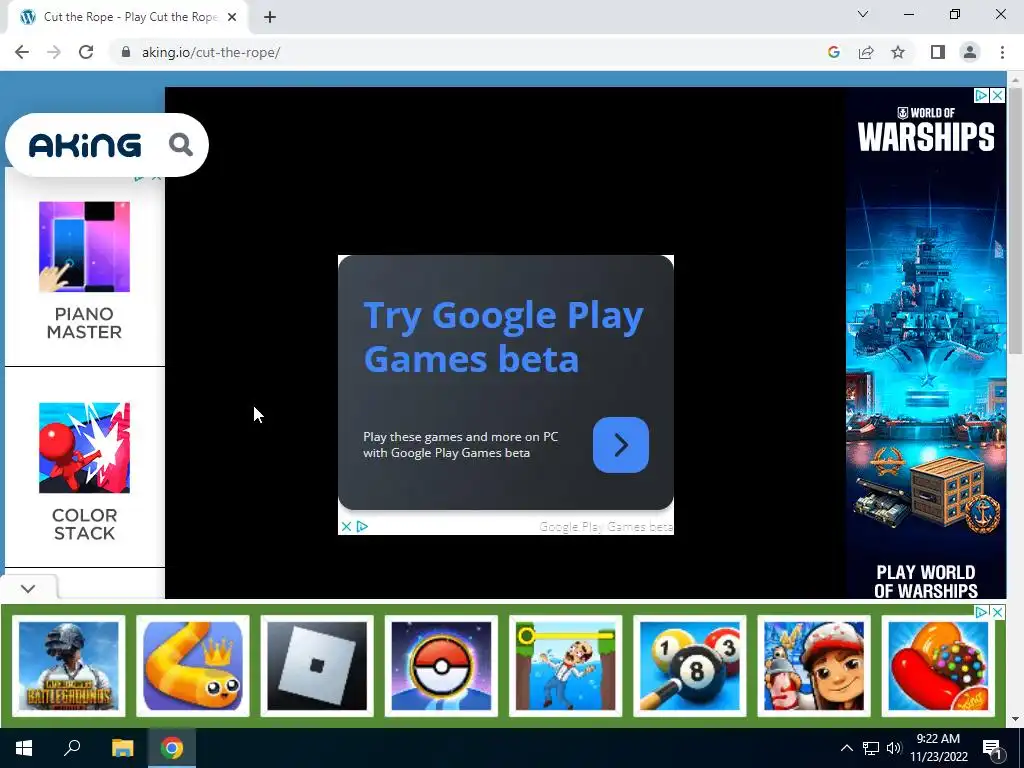Open the pull-the-pin rescue game icon
Image resolution: width=1024 pixels, height=768 pixels.
566,665
